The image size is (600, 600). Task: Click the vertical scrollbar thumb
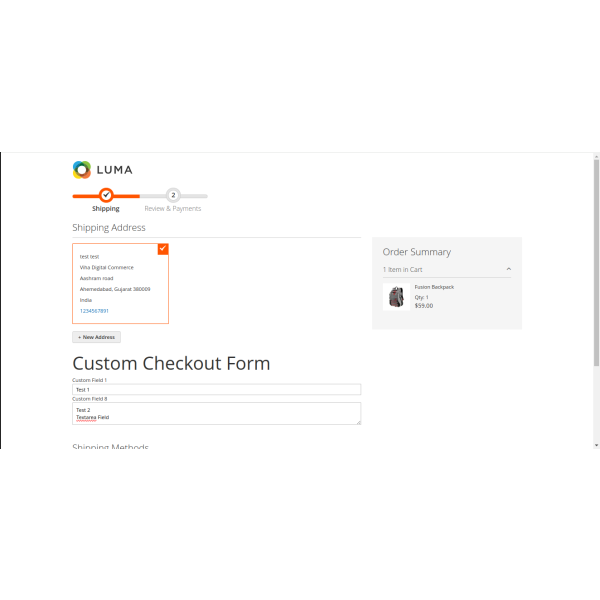tap(597, 260)
